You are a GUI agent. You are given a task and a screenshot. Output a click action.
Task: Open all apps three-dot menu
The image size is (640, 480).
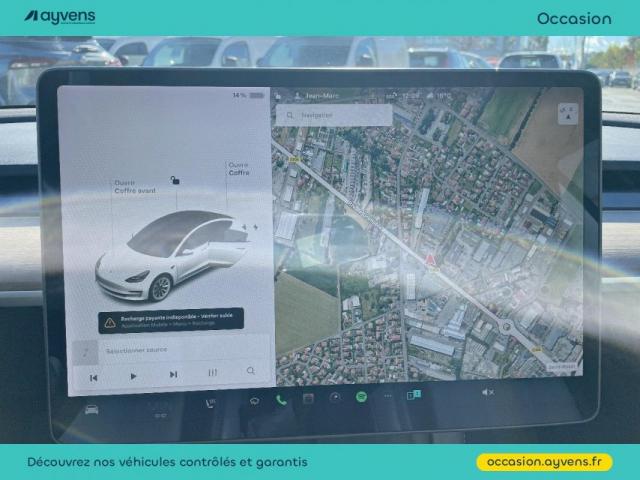(x=388, y=396)
